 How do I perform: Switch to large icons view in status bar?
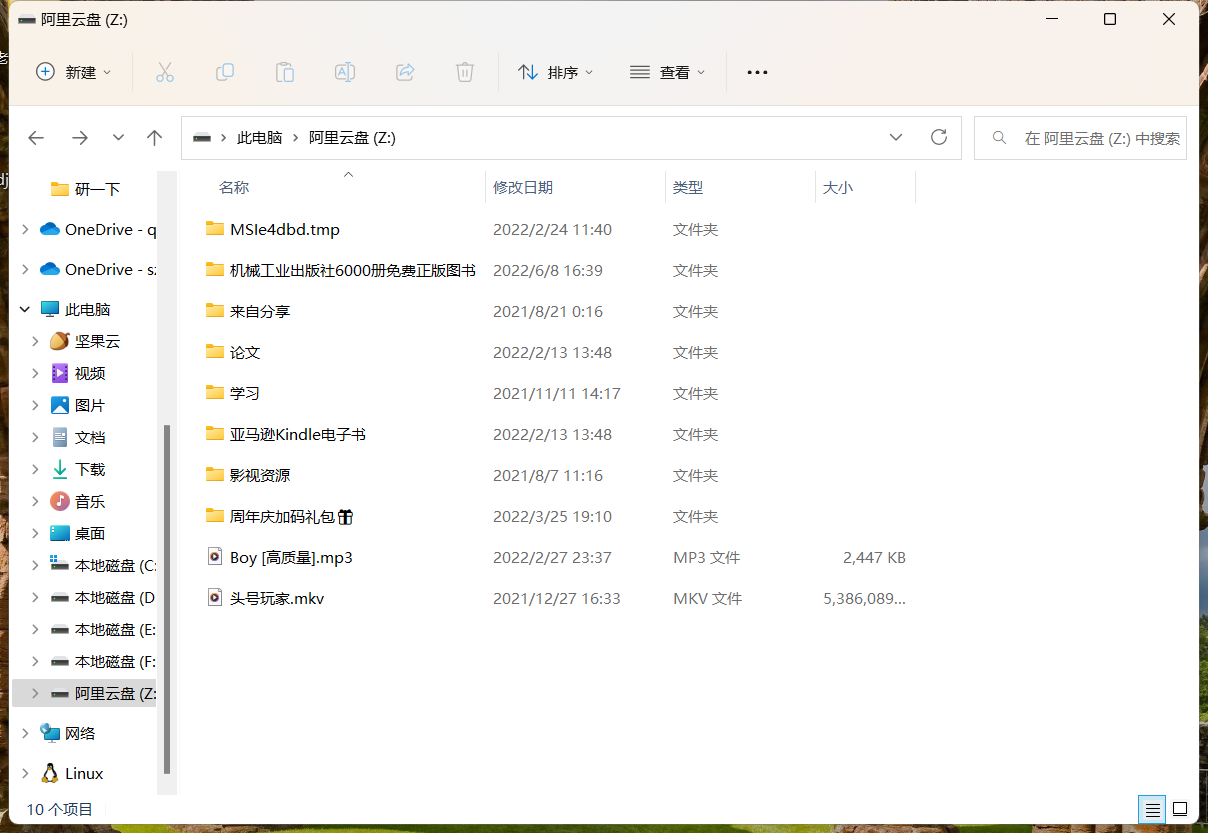coord(1180,808)
